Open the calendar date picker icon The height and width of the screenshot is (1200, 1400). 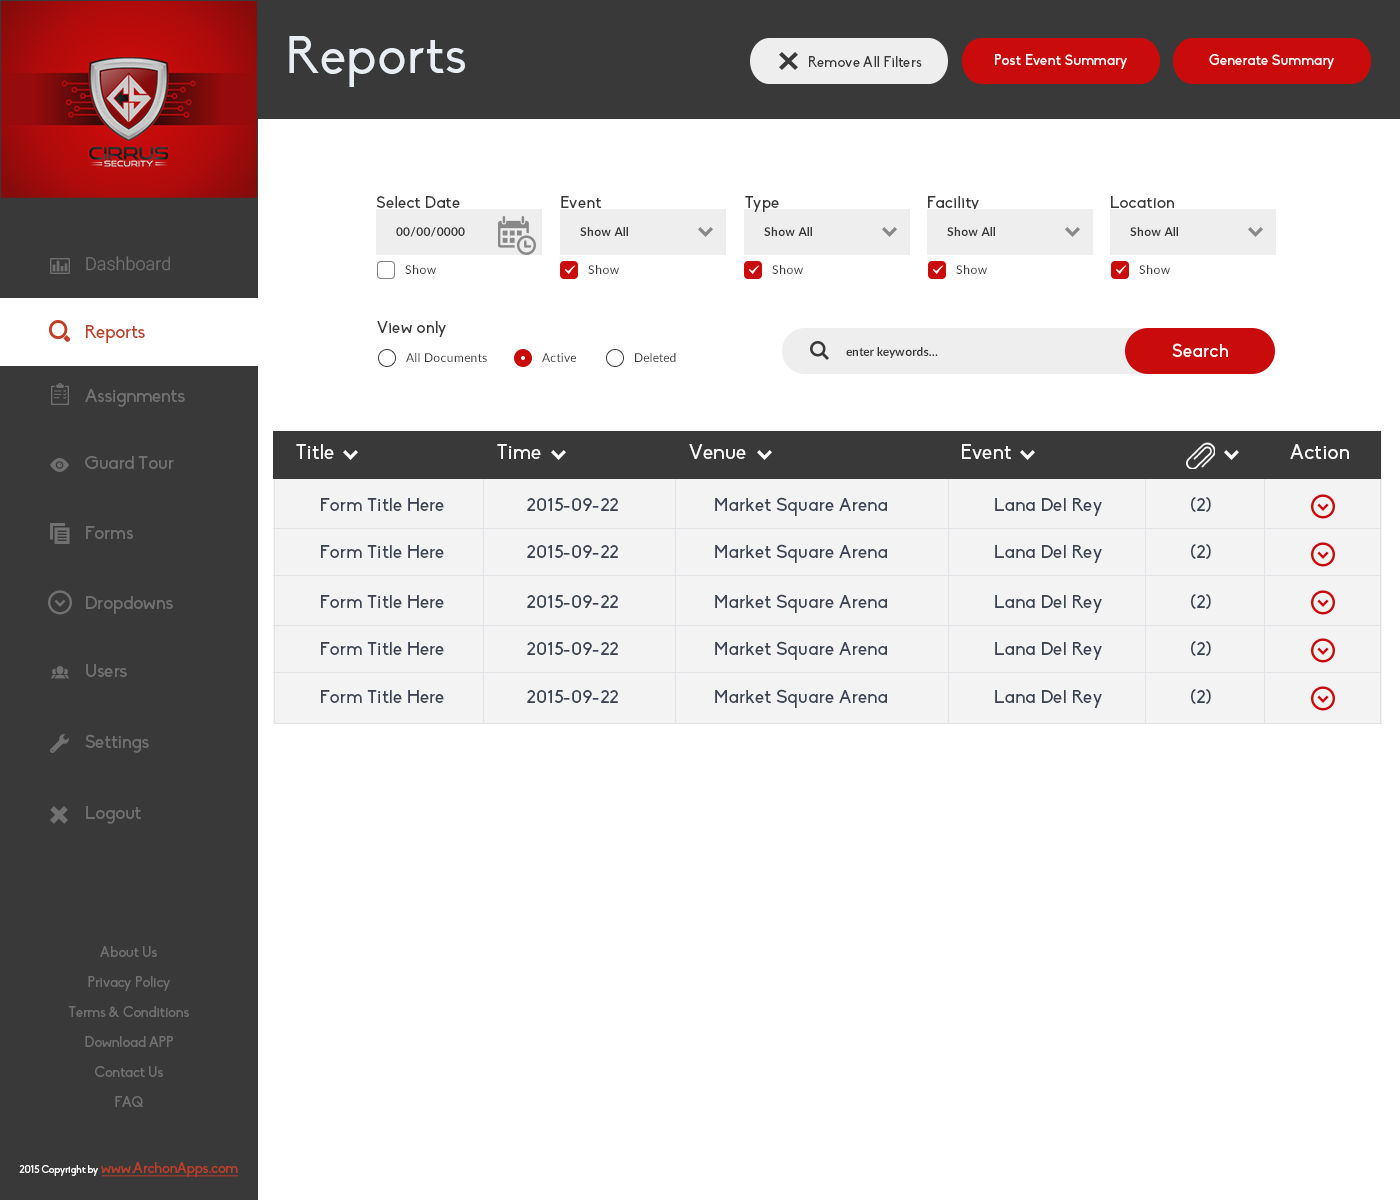(516, 235)
